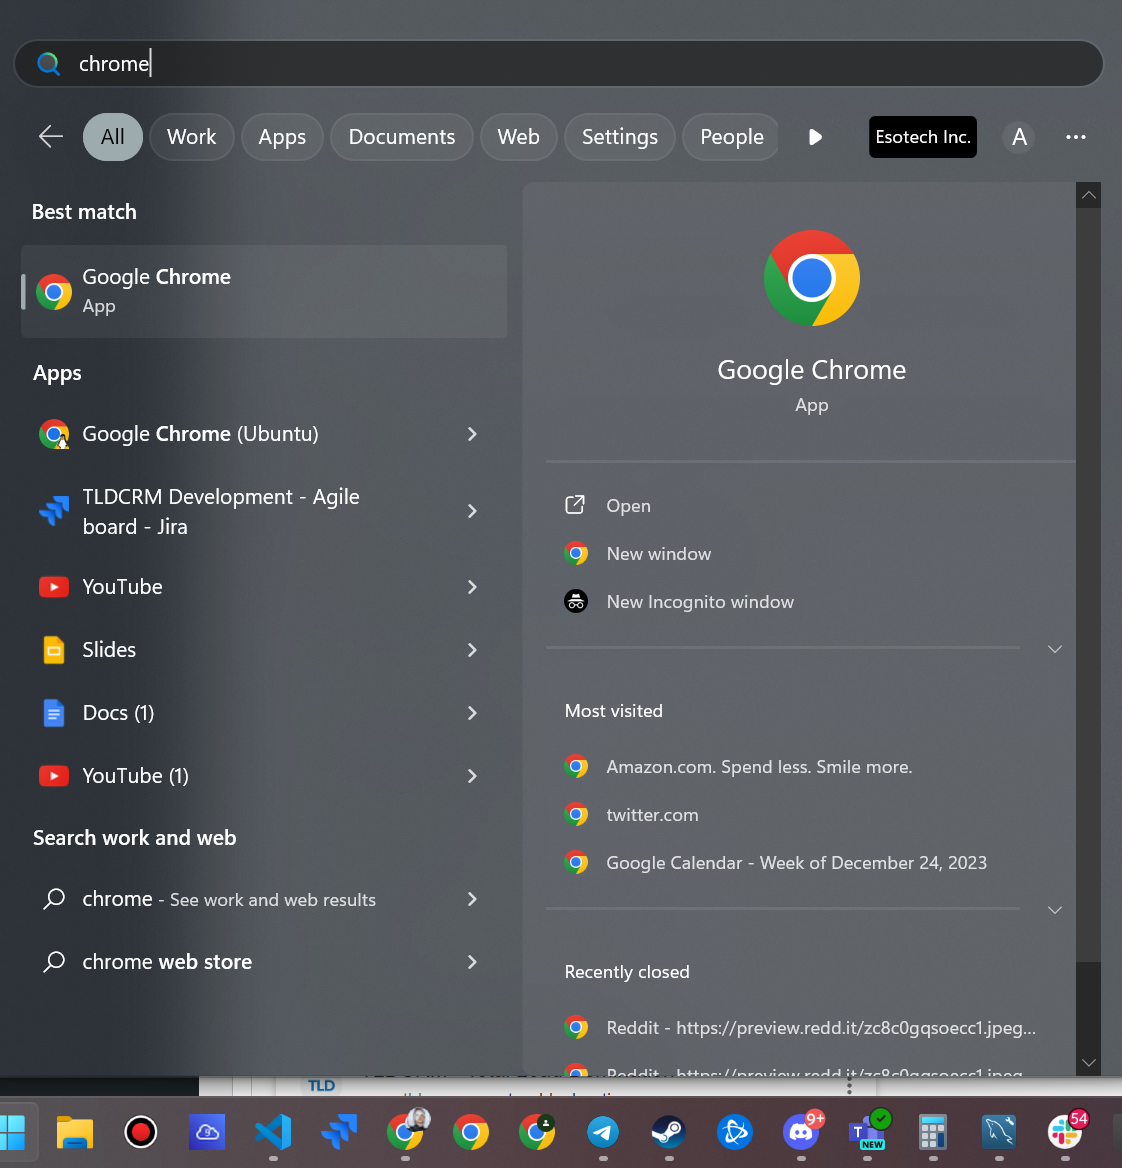Click into the search box containing chrome

click(559, 63)
